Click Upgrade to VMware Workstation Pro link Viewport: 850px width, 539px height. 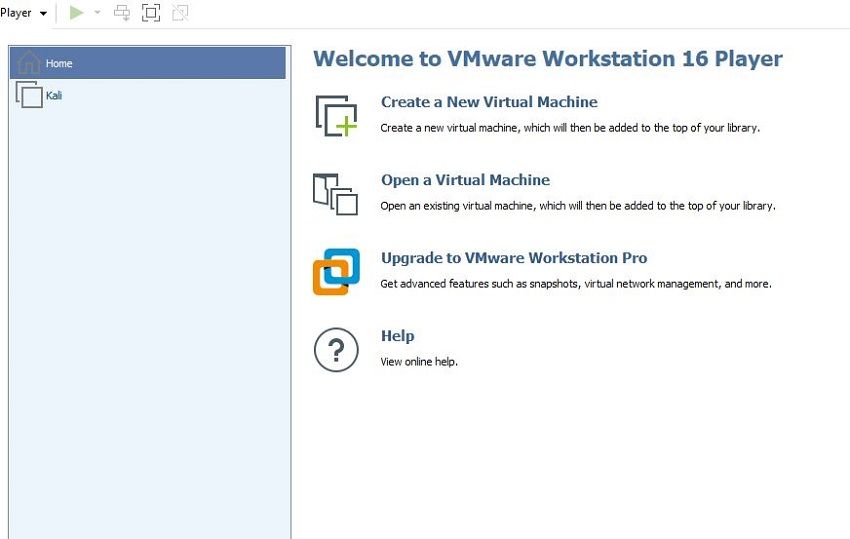[x=514, y=258]
